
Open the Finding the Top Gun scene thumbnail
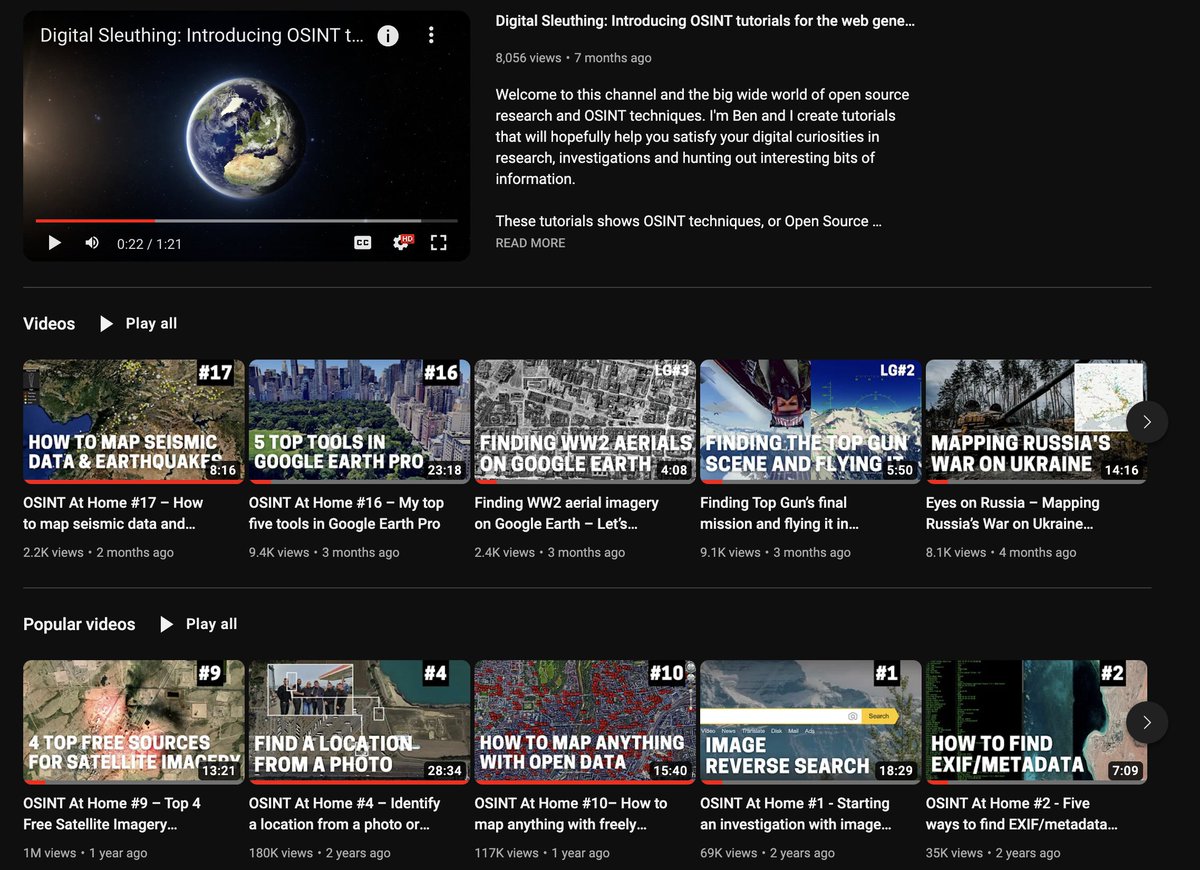point(810,422)
